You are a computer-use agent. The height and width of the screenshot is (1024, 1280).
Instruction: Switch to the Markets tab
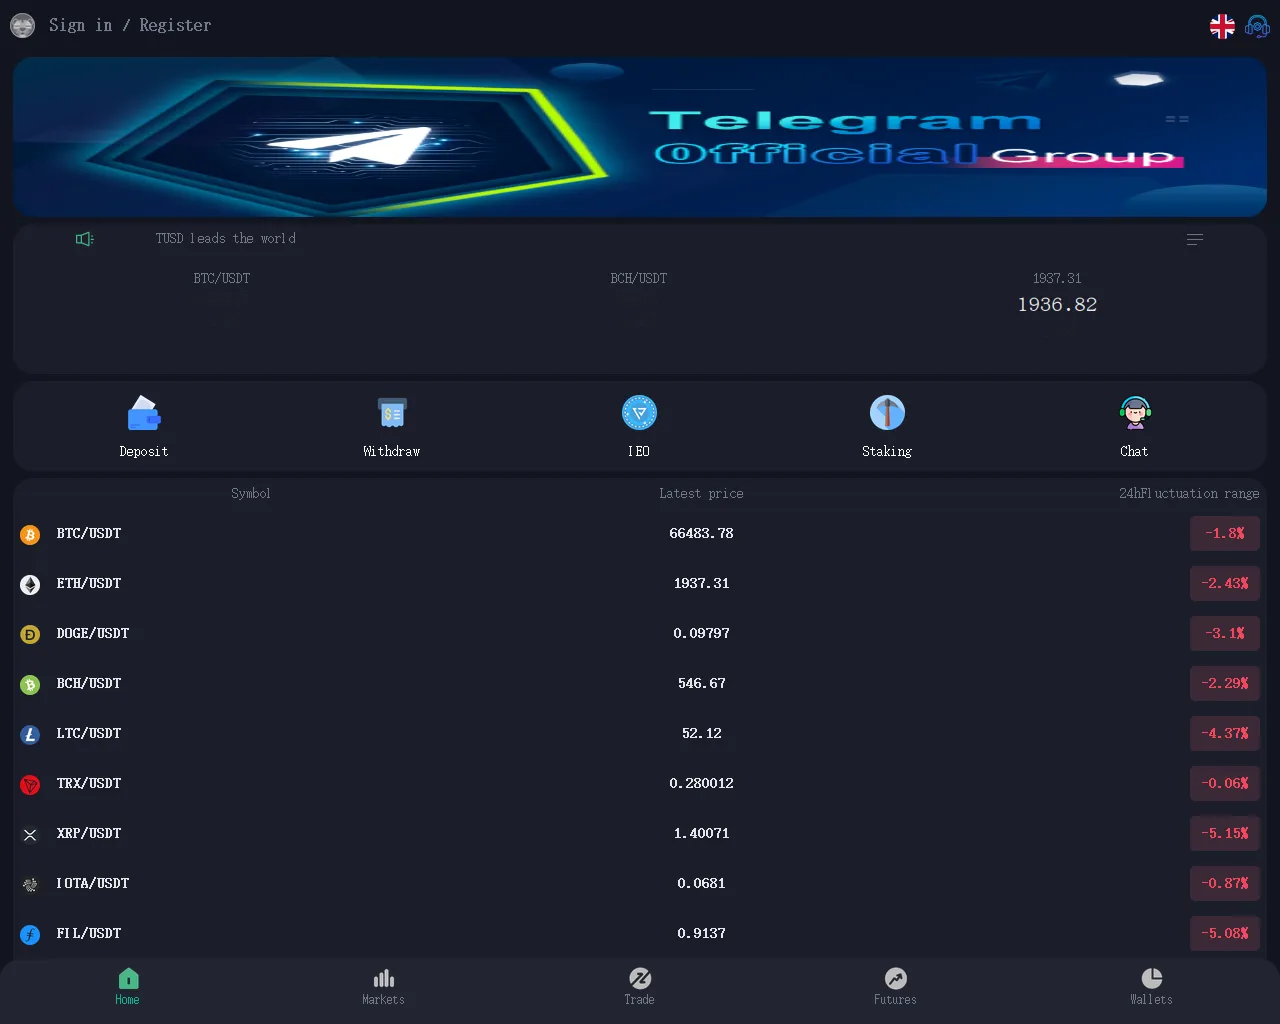384,986
